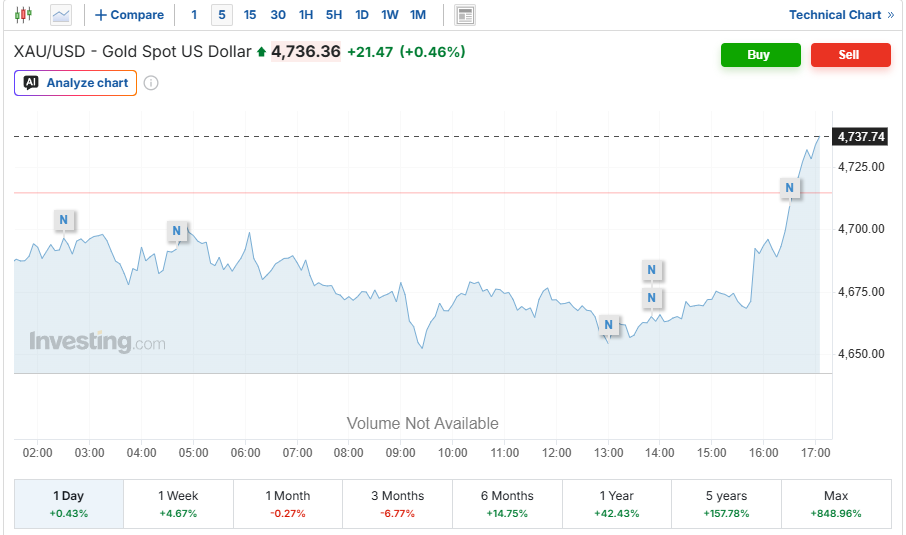Select the 5 years range tab

click(x=726, y=504)
